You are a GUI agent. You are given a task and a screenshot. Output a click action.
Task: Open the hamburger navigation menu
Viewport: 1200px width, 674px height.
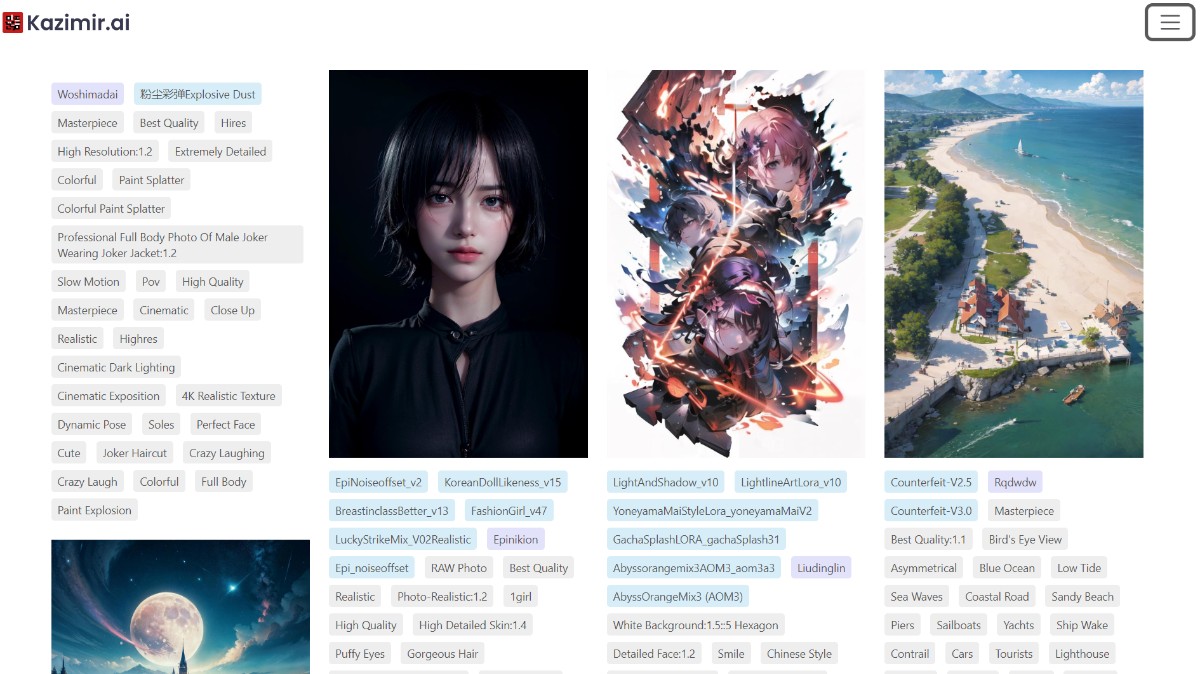(x=1170, y=22)
